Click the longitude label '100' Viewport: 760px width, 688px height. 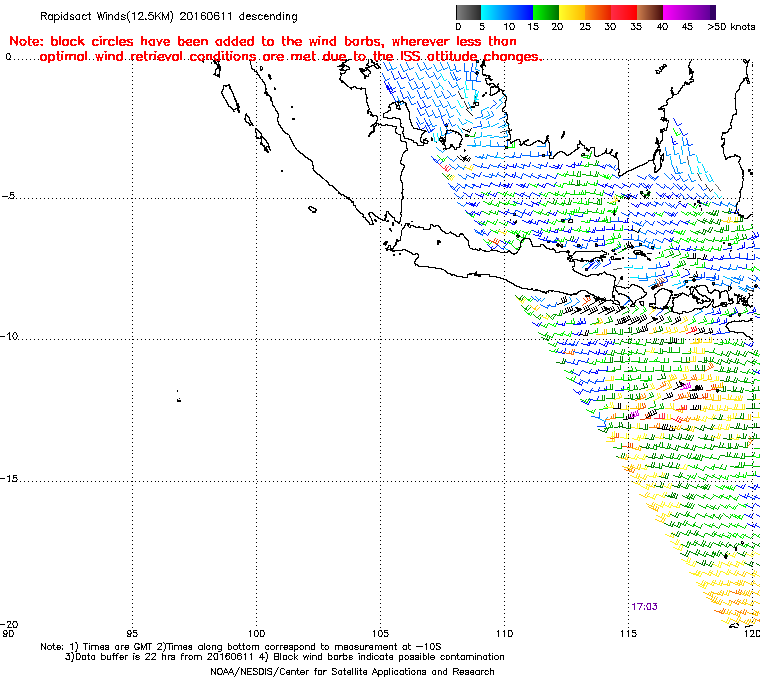[256, 633]
